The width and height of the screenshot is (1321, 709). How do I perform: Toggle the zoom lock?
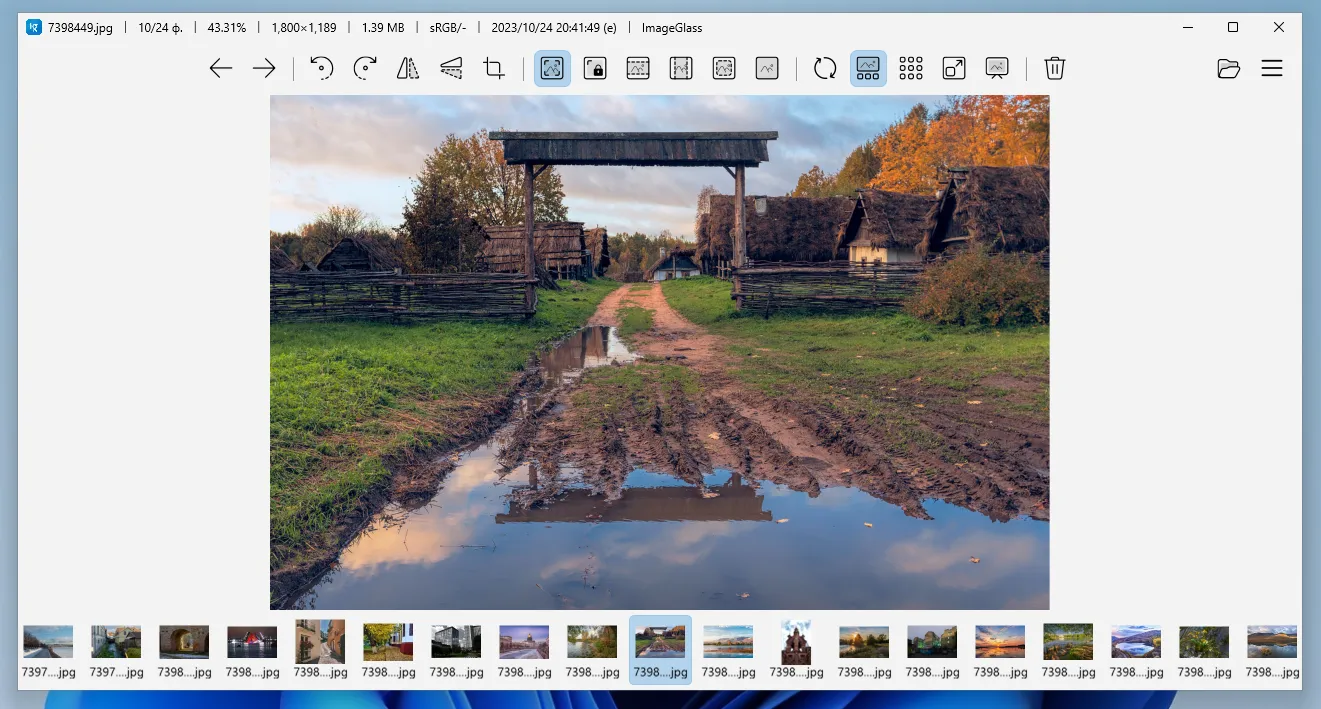[595, 68]
